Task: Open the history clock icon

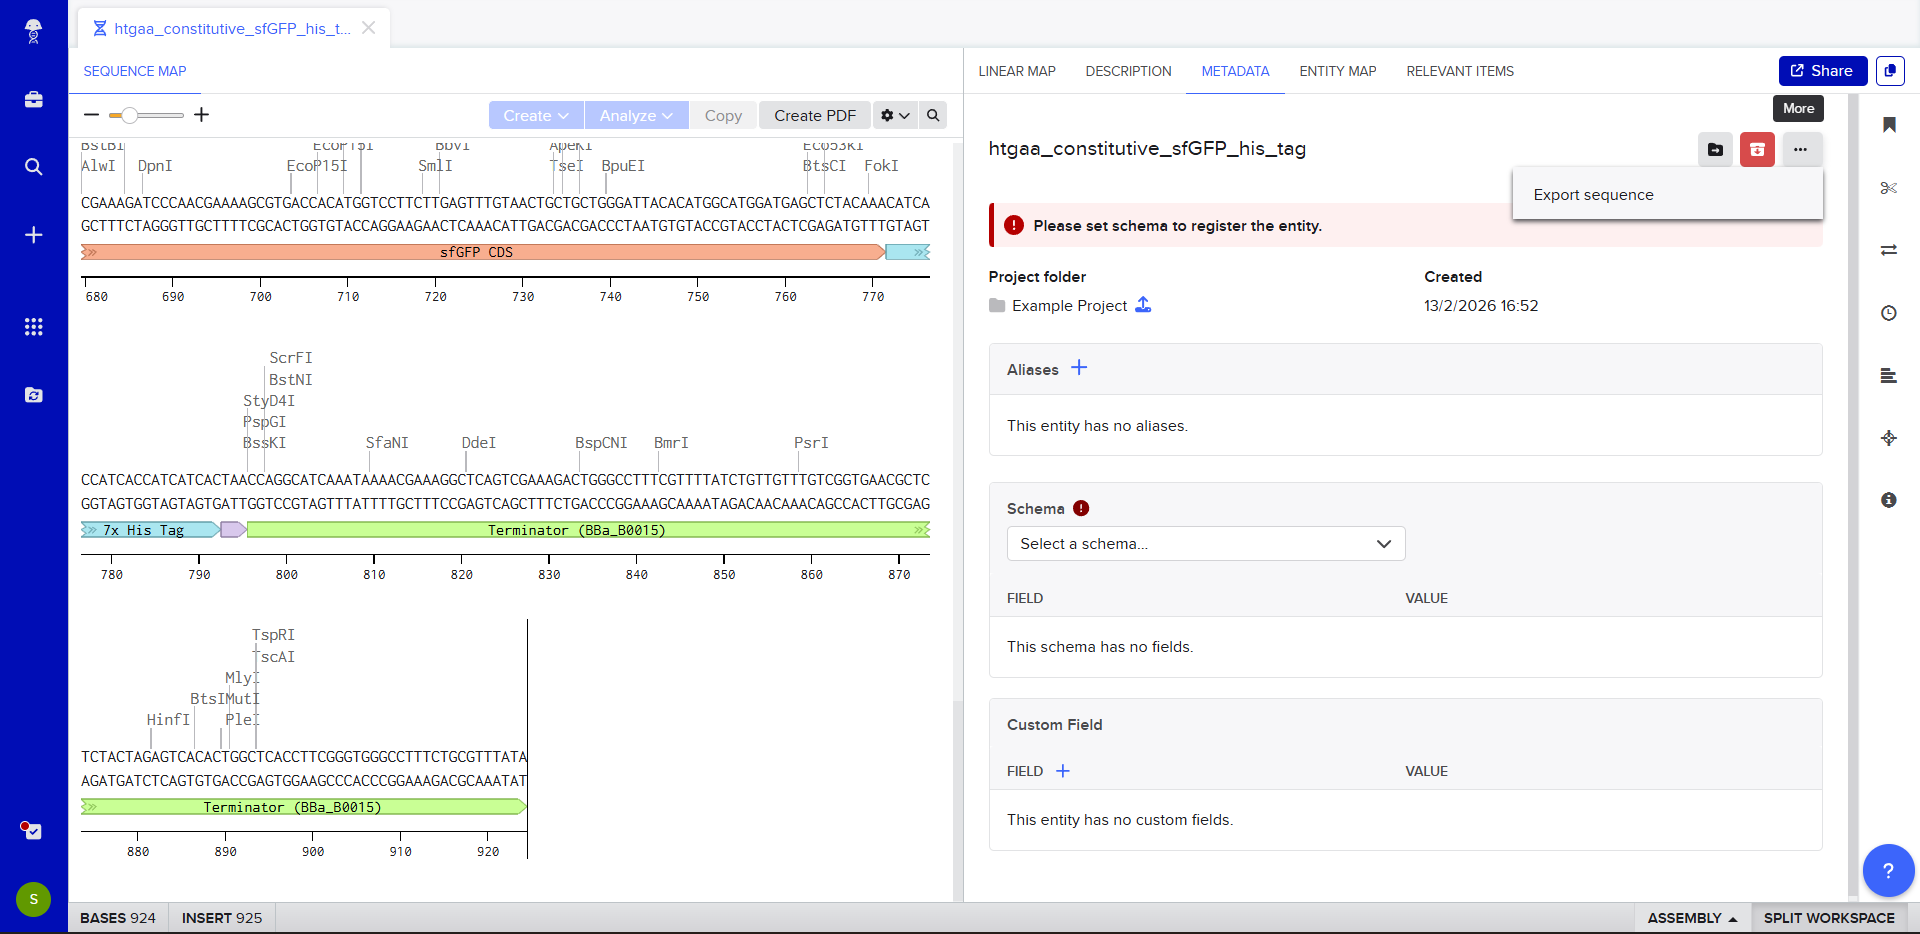Action: (x=1888, y=313)
